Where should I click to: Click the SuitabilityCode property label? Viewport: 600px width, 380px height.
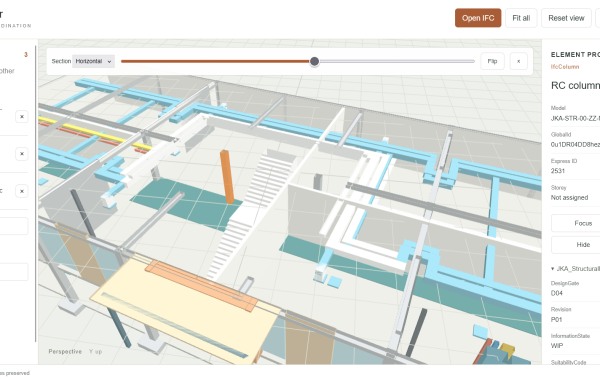pyautogui.click(x=568, y=362)
